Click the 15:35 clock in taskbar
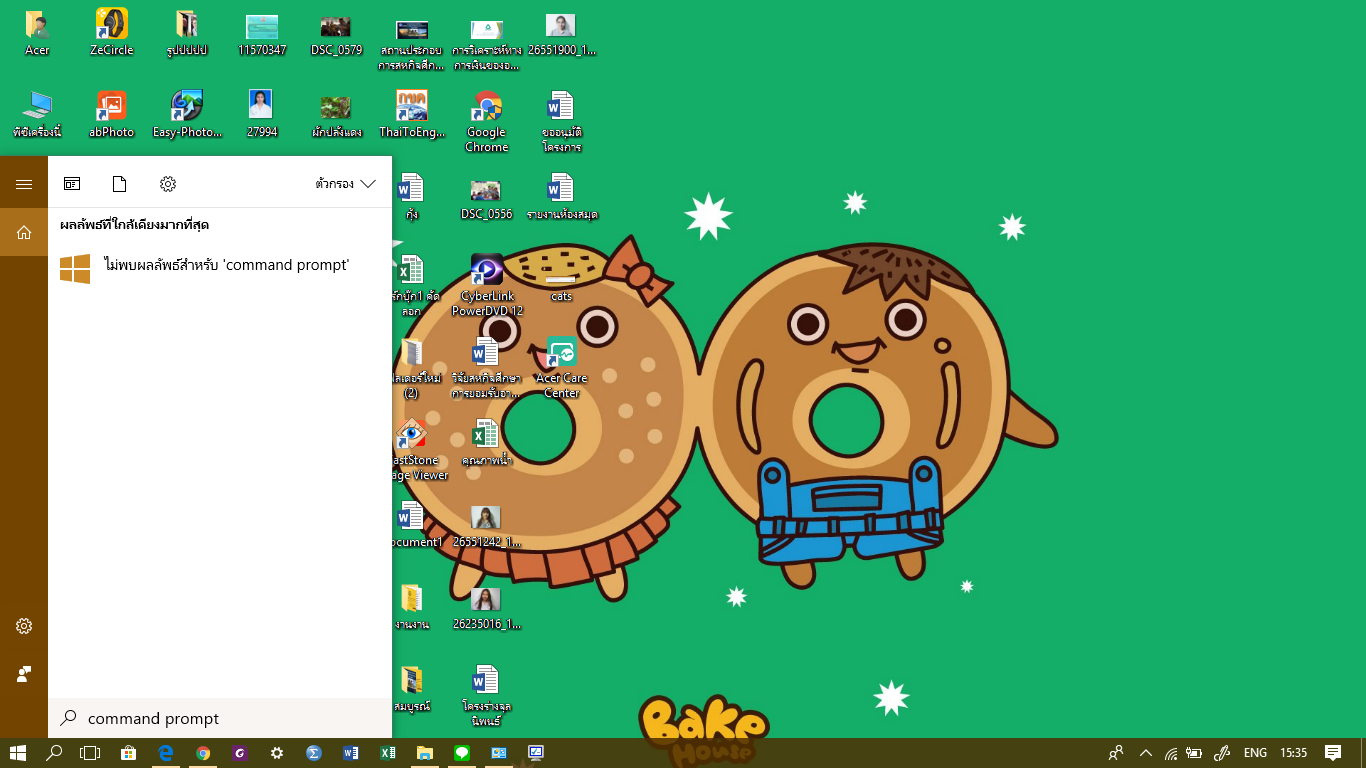The width and height of the screenshot is (1366, 768). tap(1293, 753)
